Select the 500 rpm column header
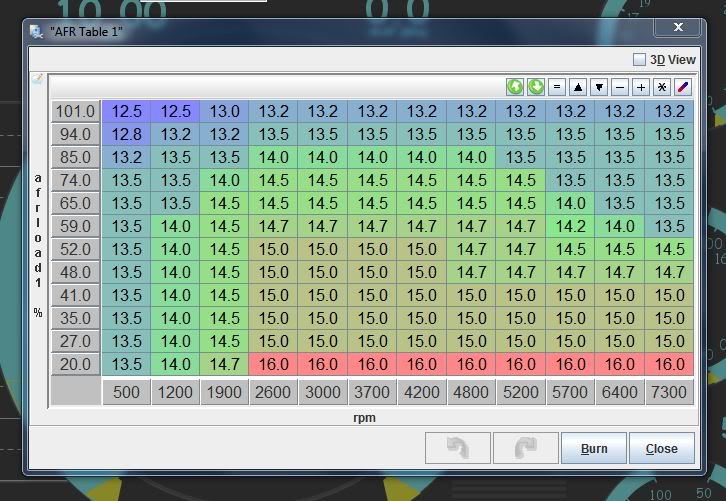The height and width of the screenshot is (501, 726). tap(126, 392)
